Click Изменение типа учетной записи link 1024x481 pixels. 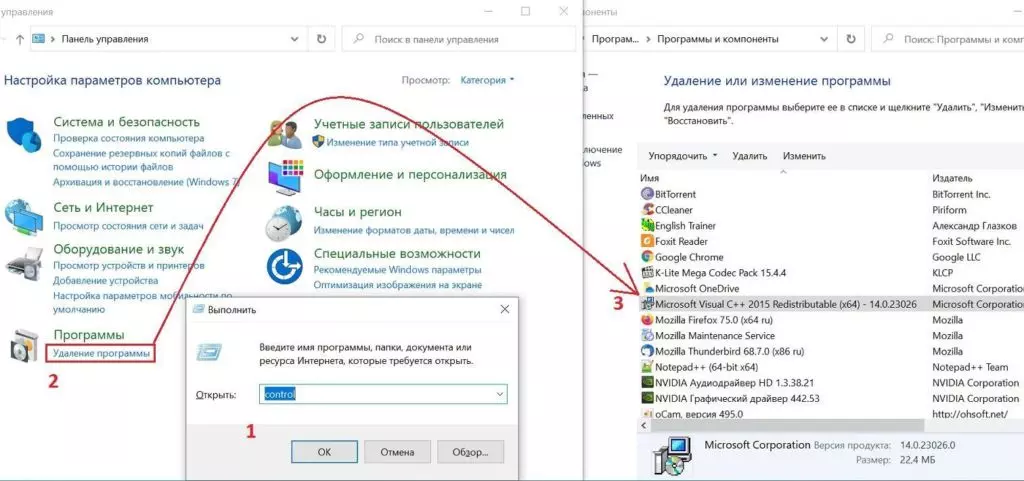[398, 142]
